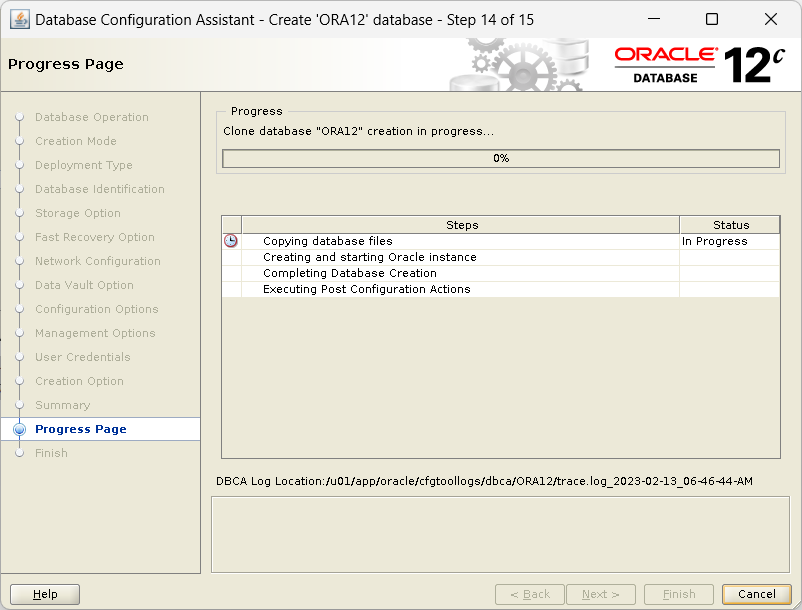
Task: Click the Help button
Action: tap(45, 594)
